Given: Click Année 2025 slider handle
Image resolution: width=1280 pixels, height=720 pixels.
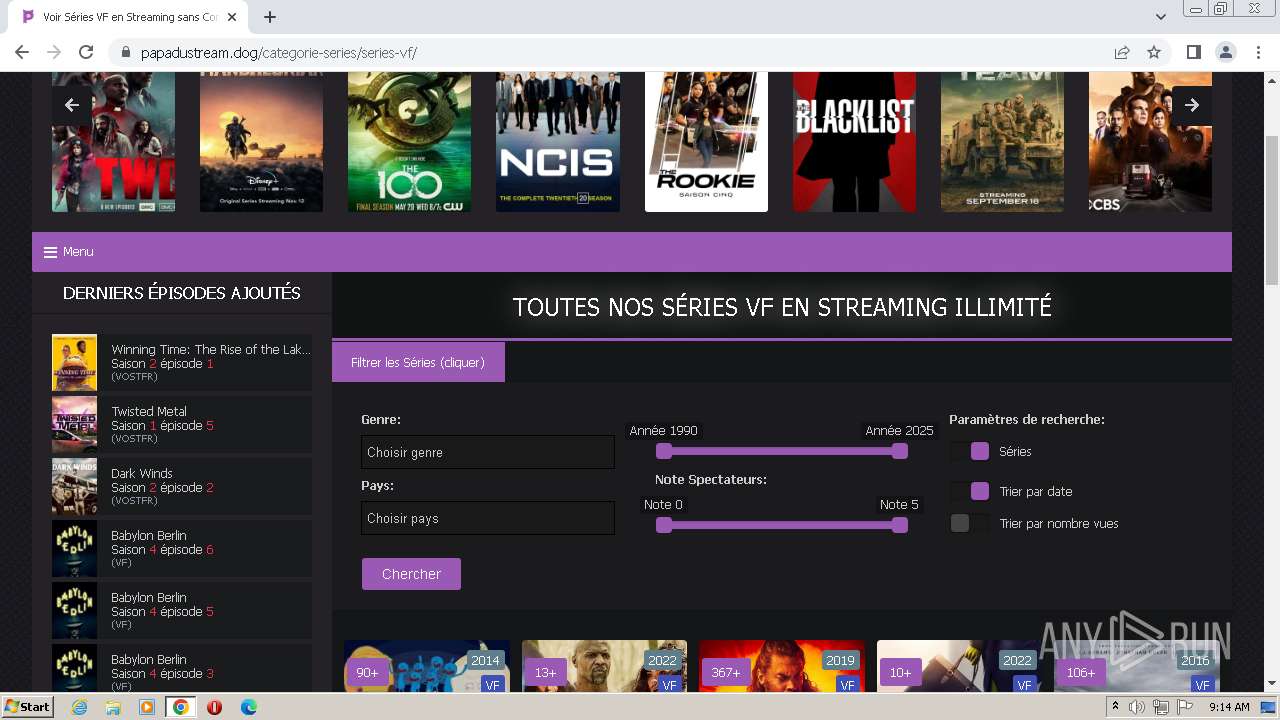Looking at the screenshot, I should [x=900, y=451].
